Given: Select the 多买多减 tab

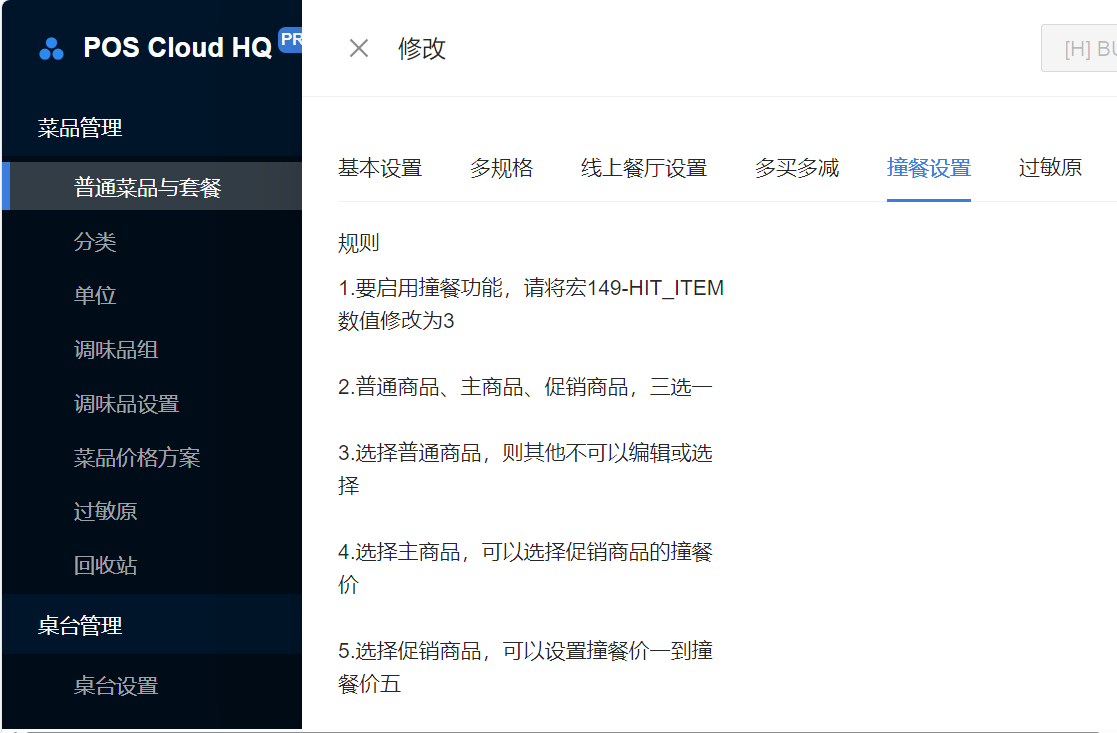Looking at the screenshot, I should 796,168.
